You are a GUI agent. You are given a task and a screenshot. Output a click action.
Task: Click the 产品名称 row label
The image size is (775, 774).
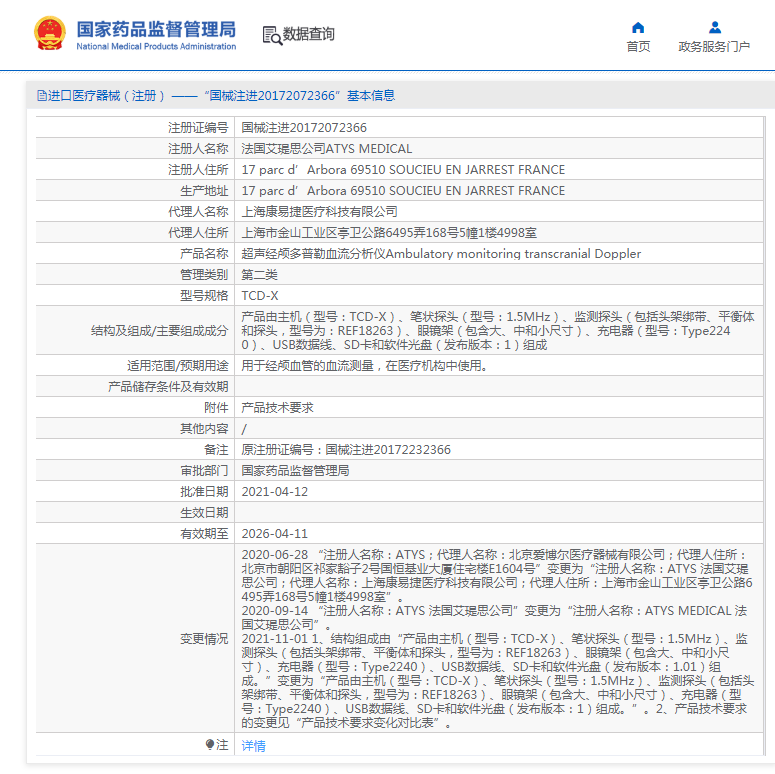pos(204,254)
